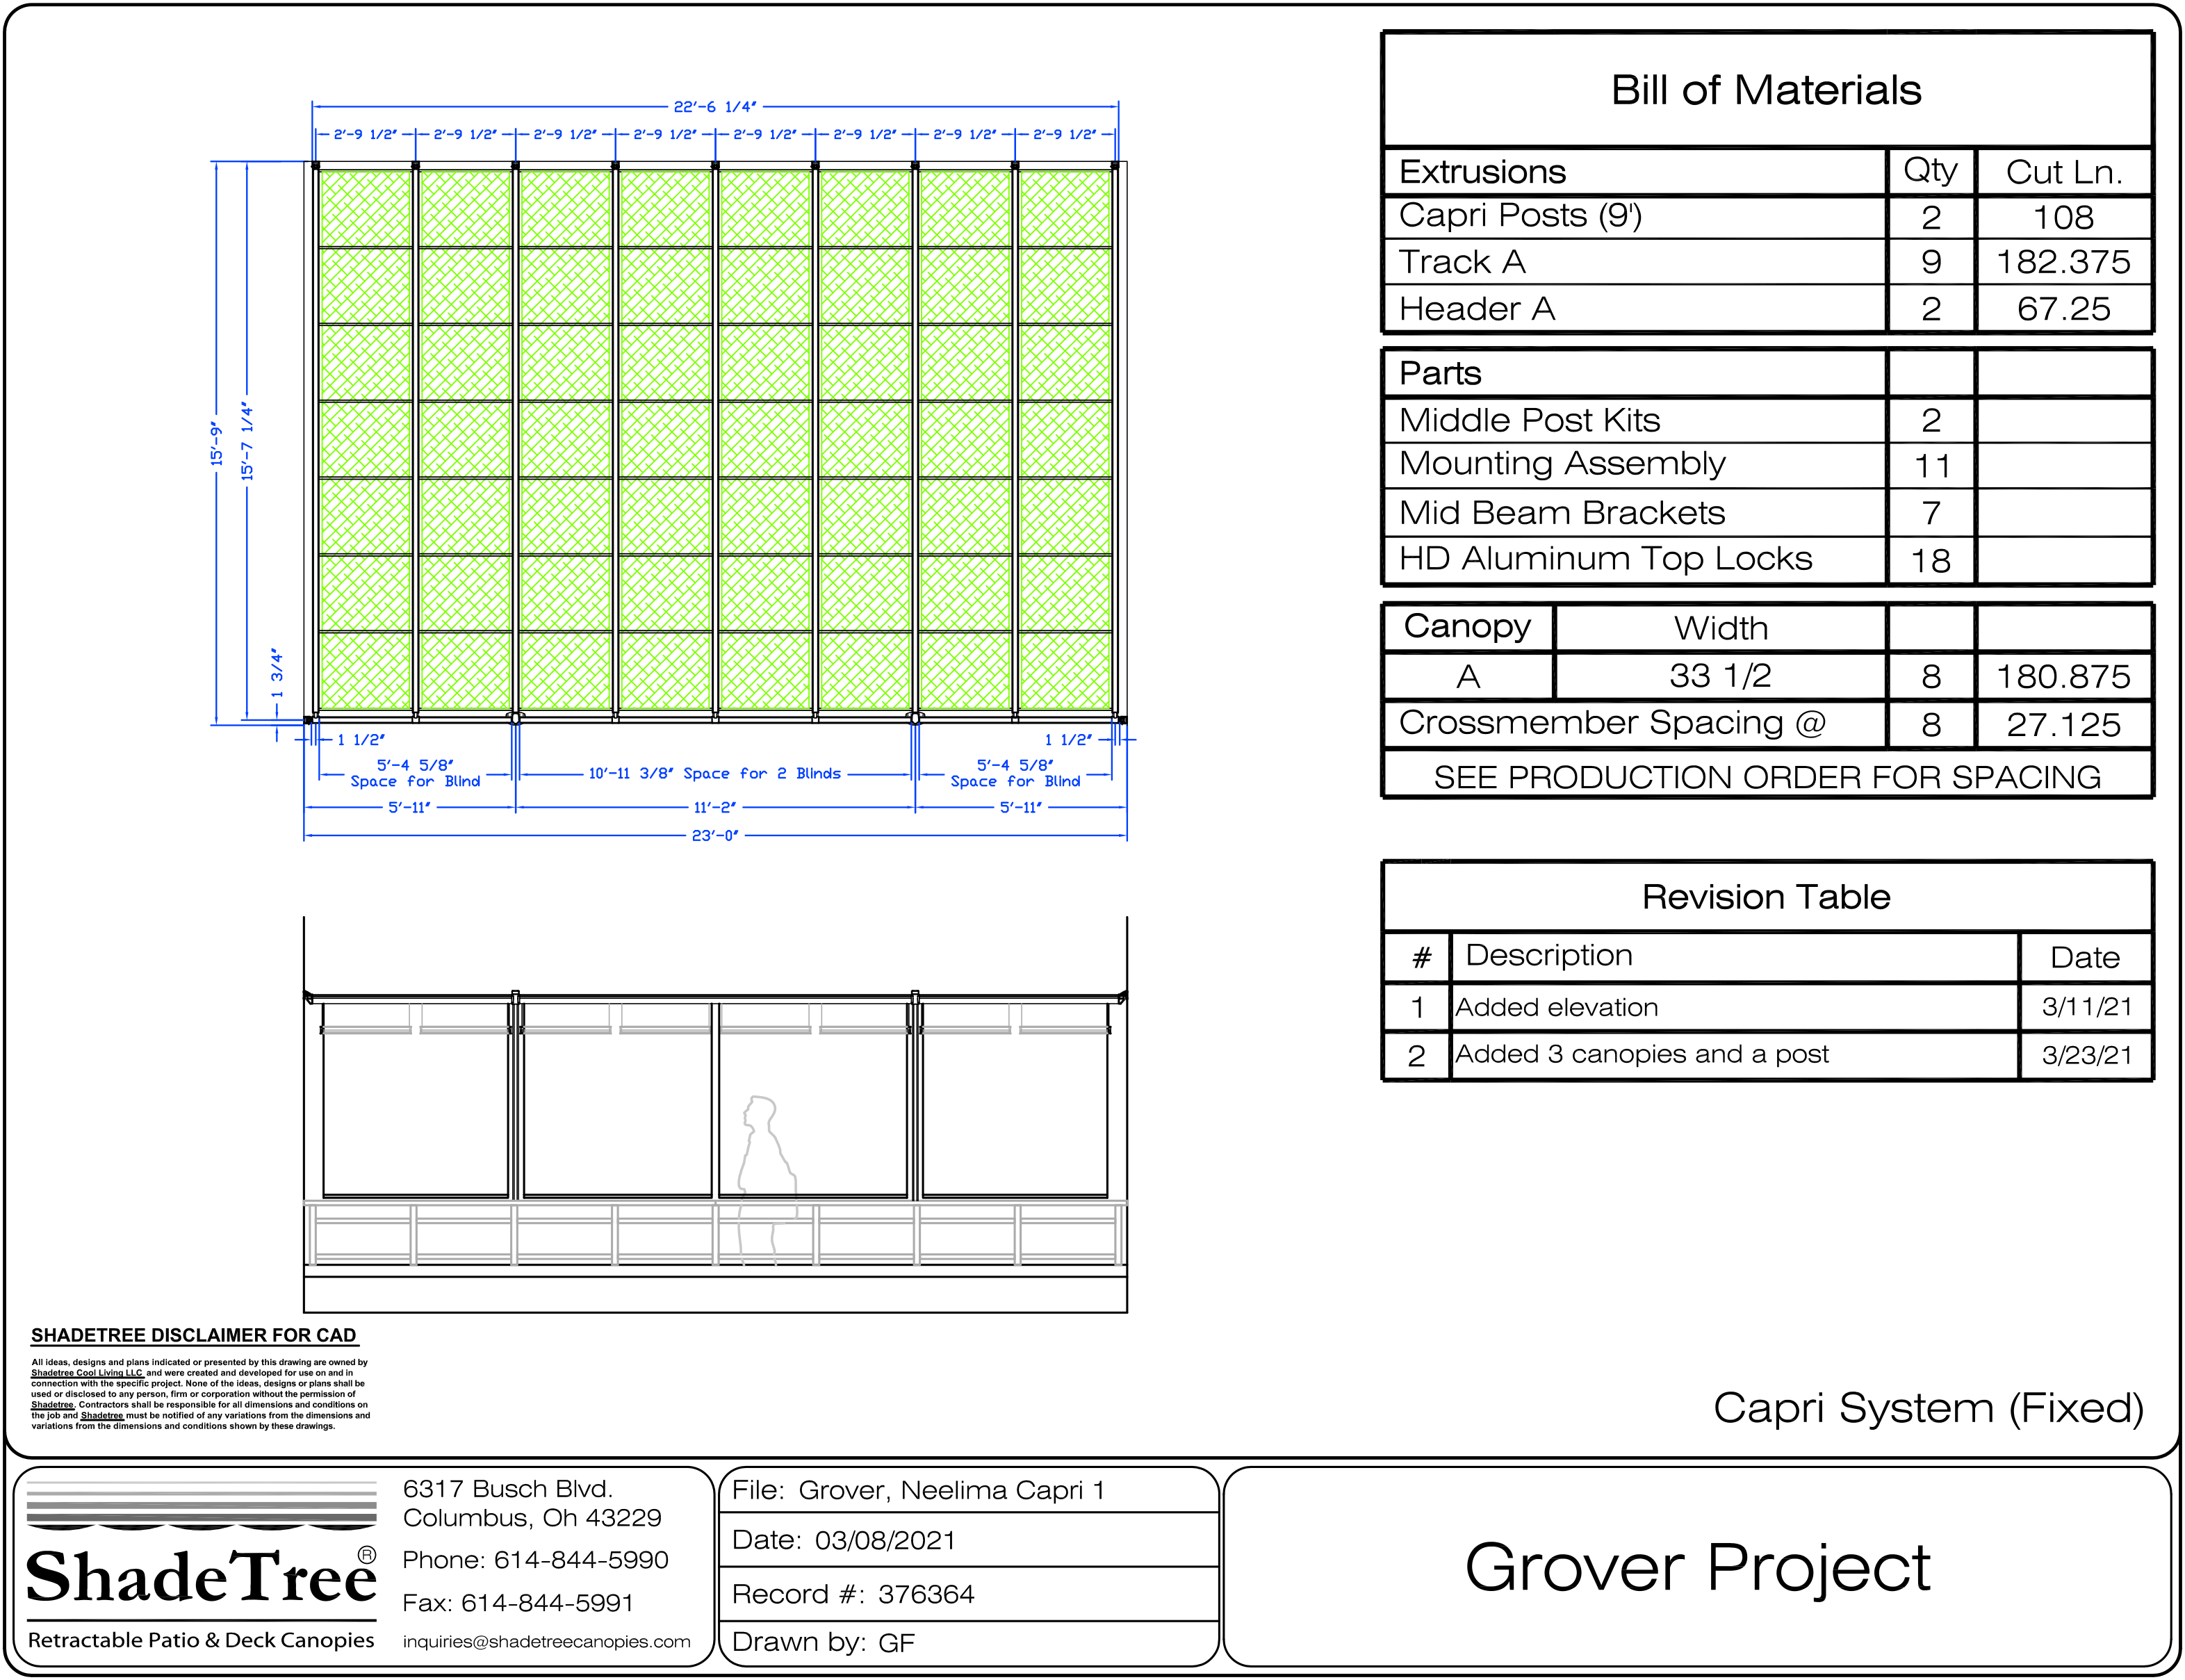Click the 'Cut Ln.' column header
Image resolution: width=2185 pixels, height=1680 pixels.
pyautogui.click(x=2063, y=172)
